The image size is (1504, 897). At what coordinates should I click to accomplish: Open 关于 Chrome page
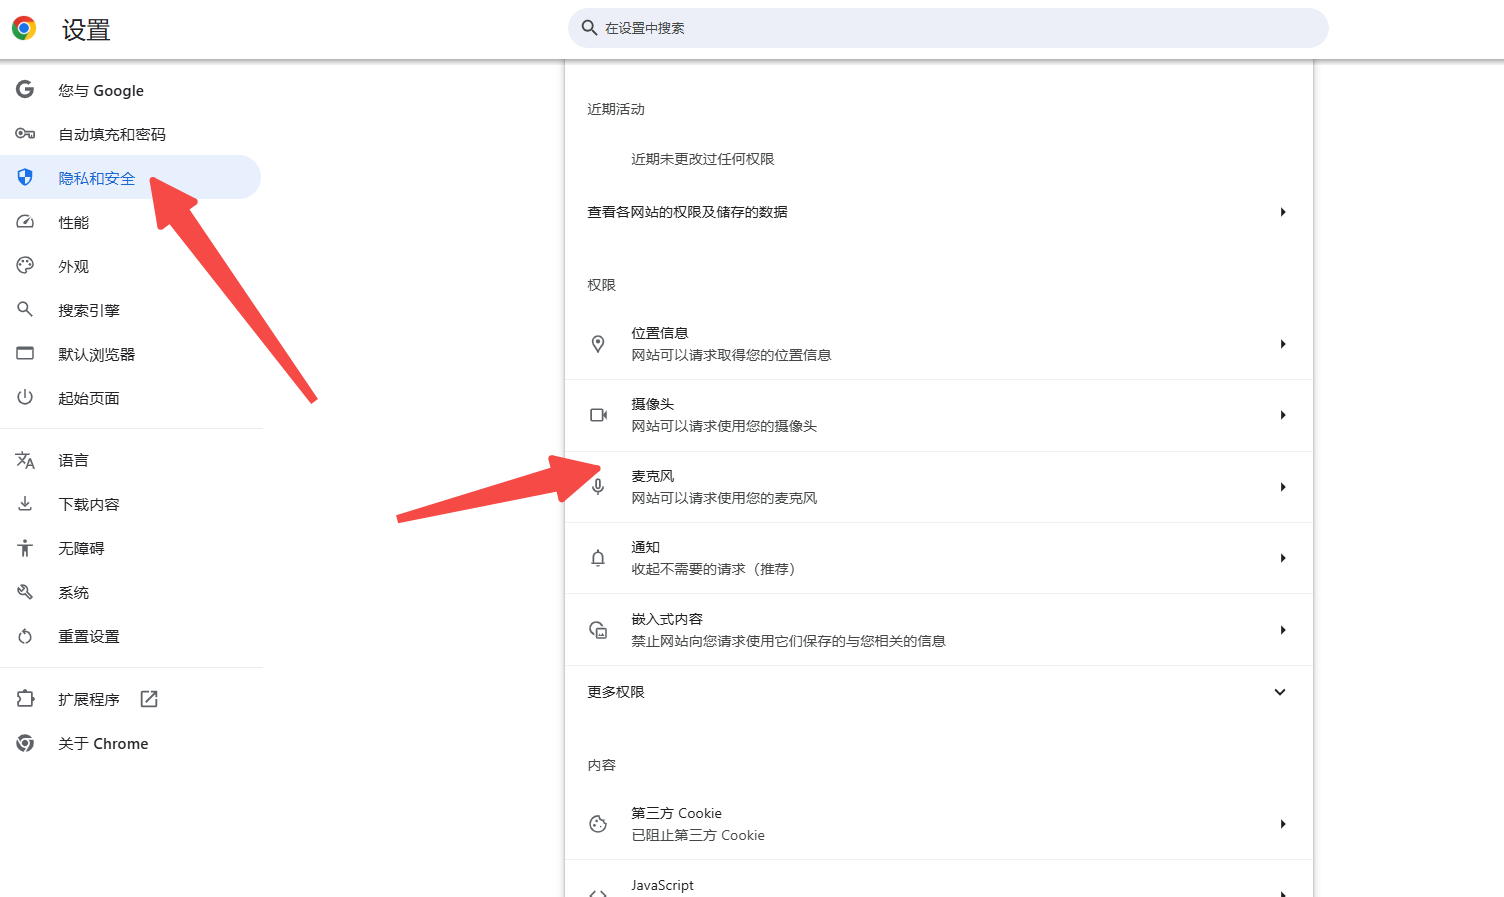(x=130, y=743)
